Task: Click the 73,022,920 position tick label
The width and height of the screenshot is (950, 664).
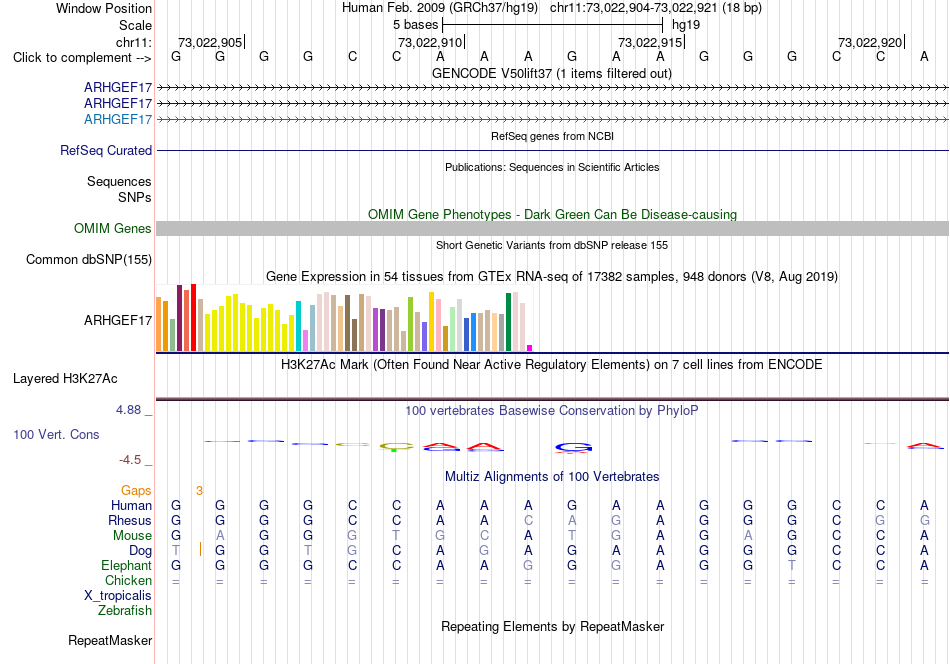Action: [x=869, y=42]
